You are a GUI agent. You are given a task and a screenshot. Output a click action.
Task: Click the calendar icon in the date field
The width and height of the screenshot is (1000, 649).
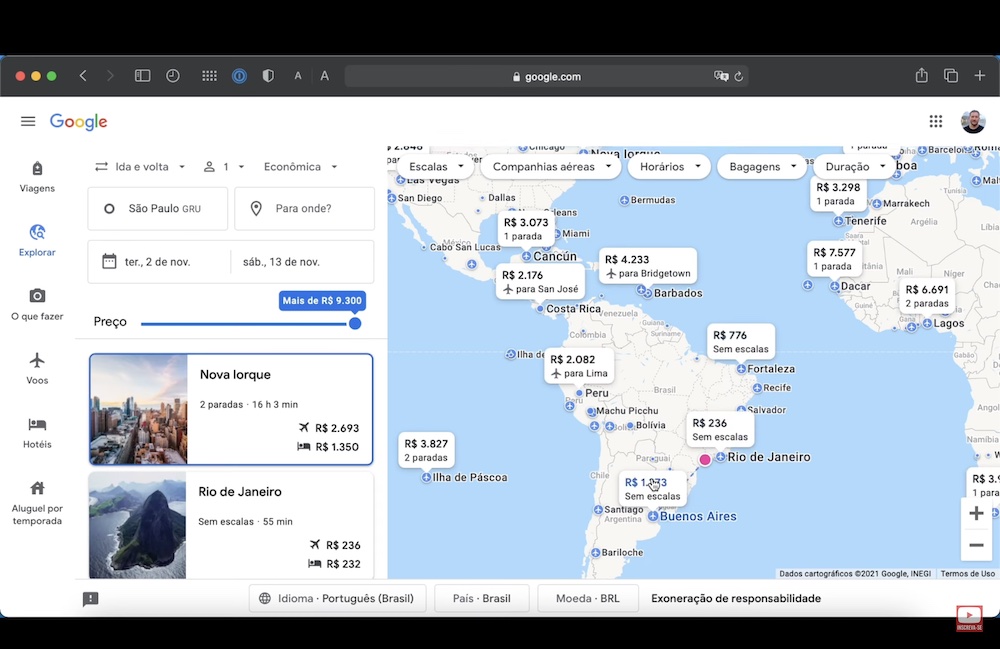109,261
